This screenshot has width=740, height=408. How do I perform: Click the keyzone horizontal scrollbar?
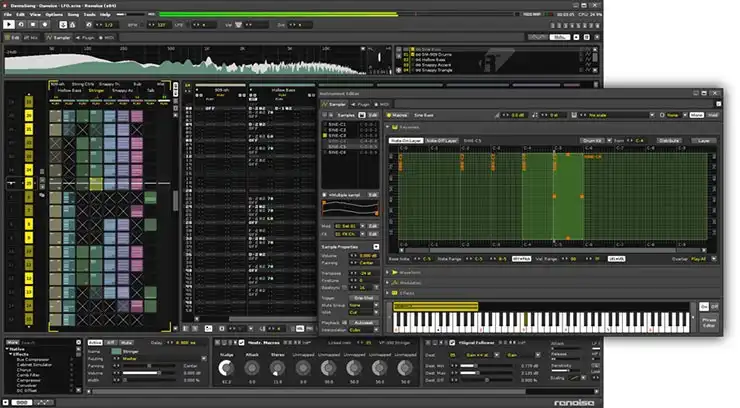click(553, 250)
